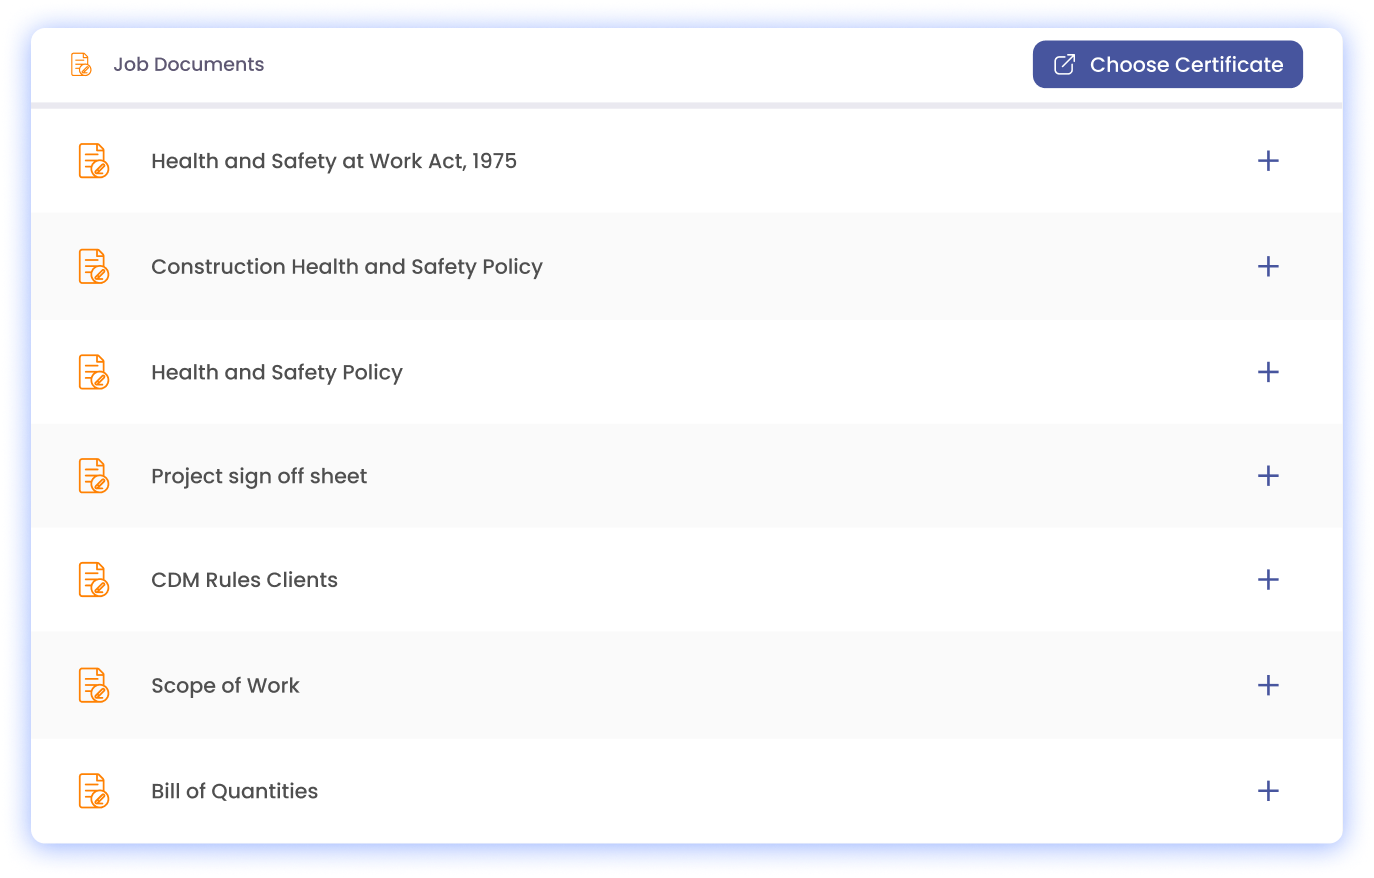Expand Construction Health and Safety Policy with plus
This screenshot has height=878, width=1374.
tap(1268, 267)
